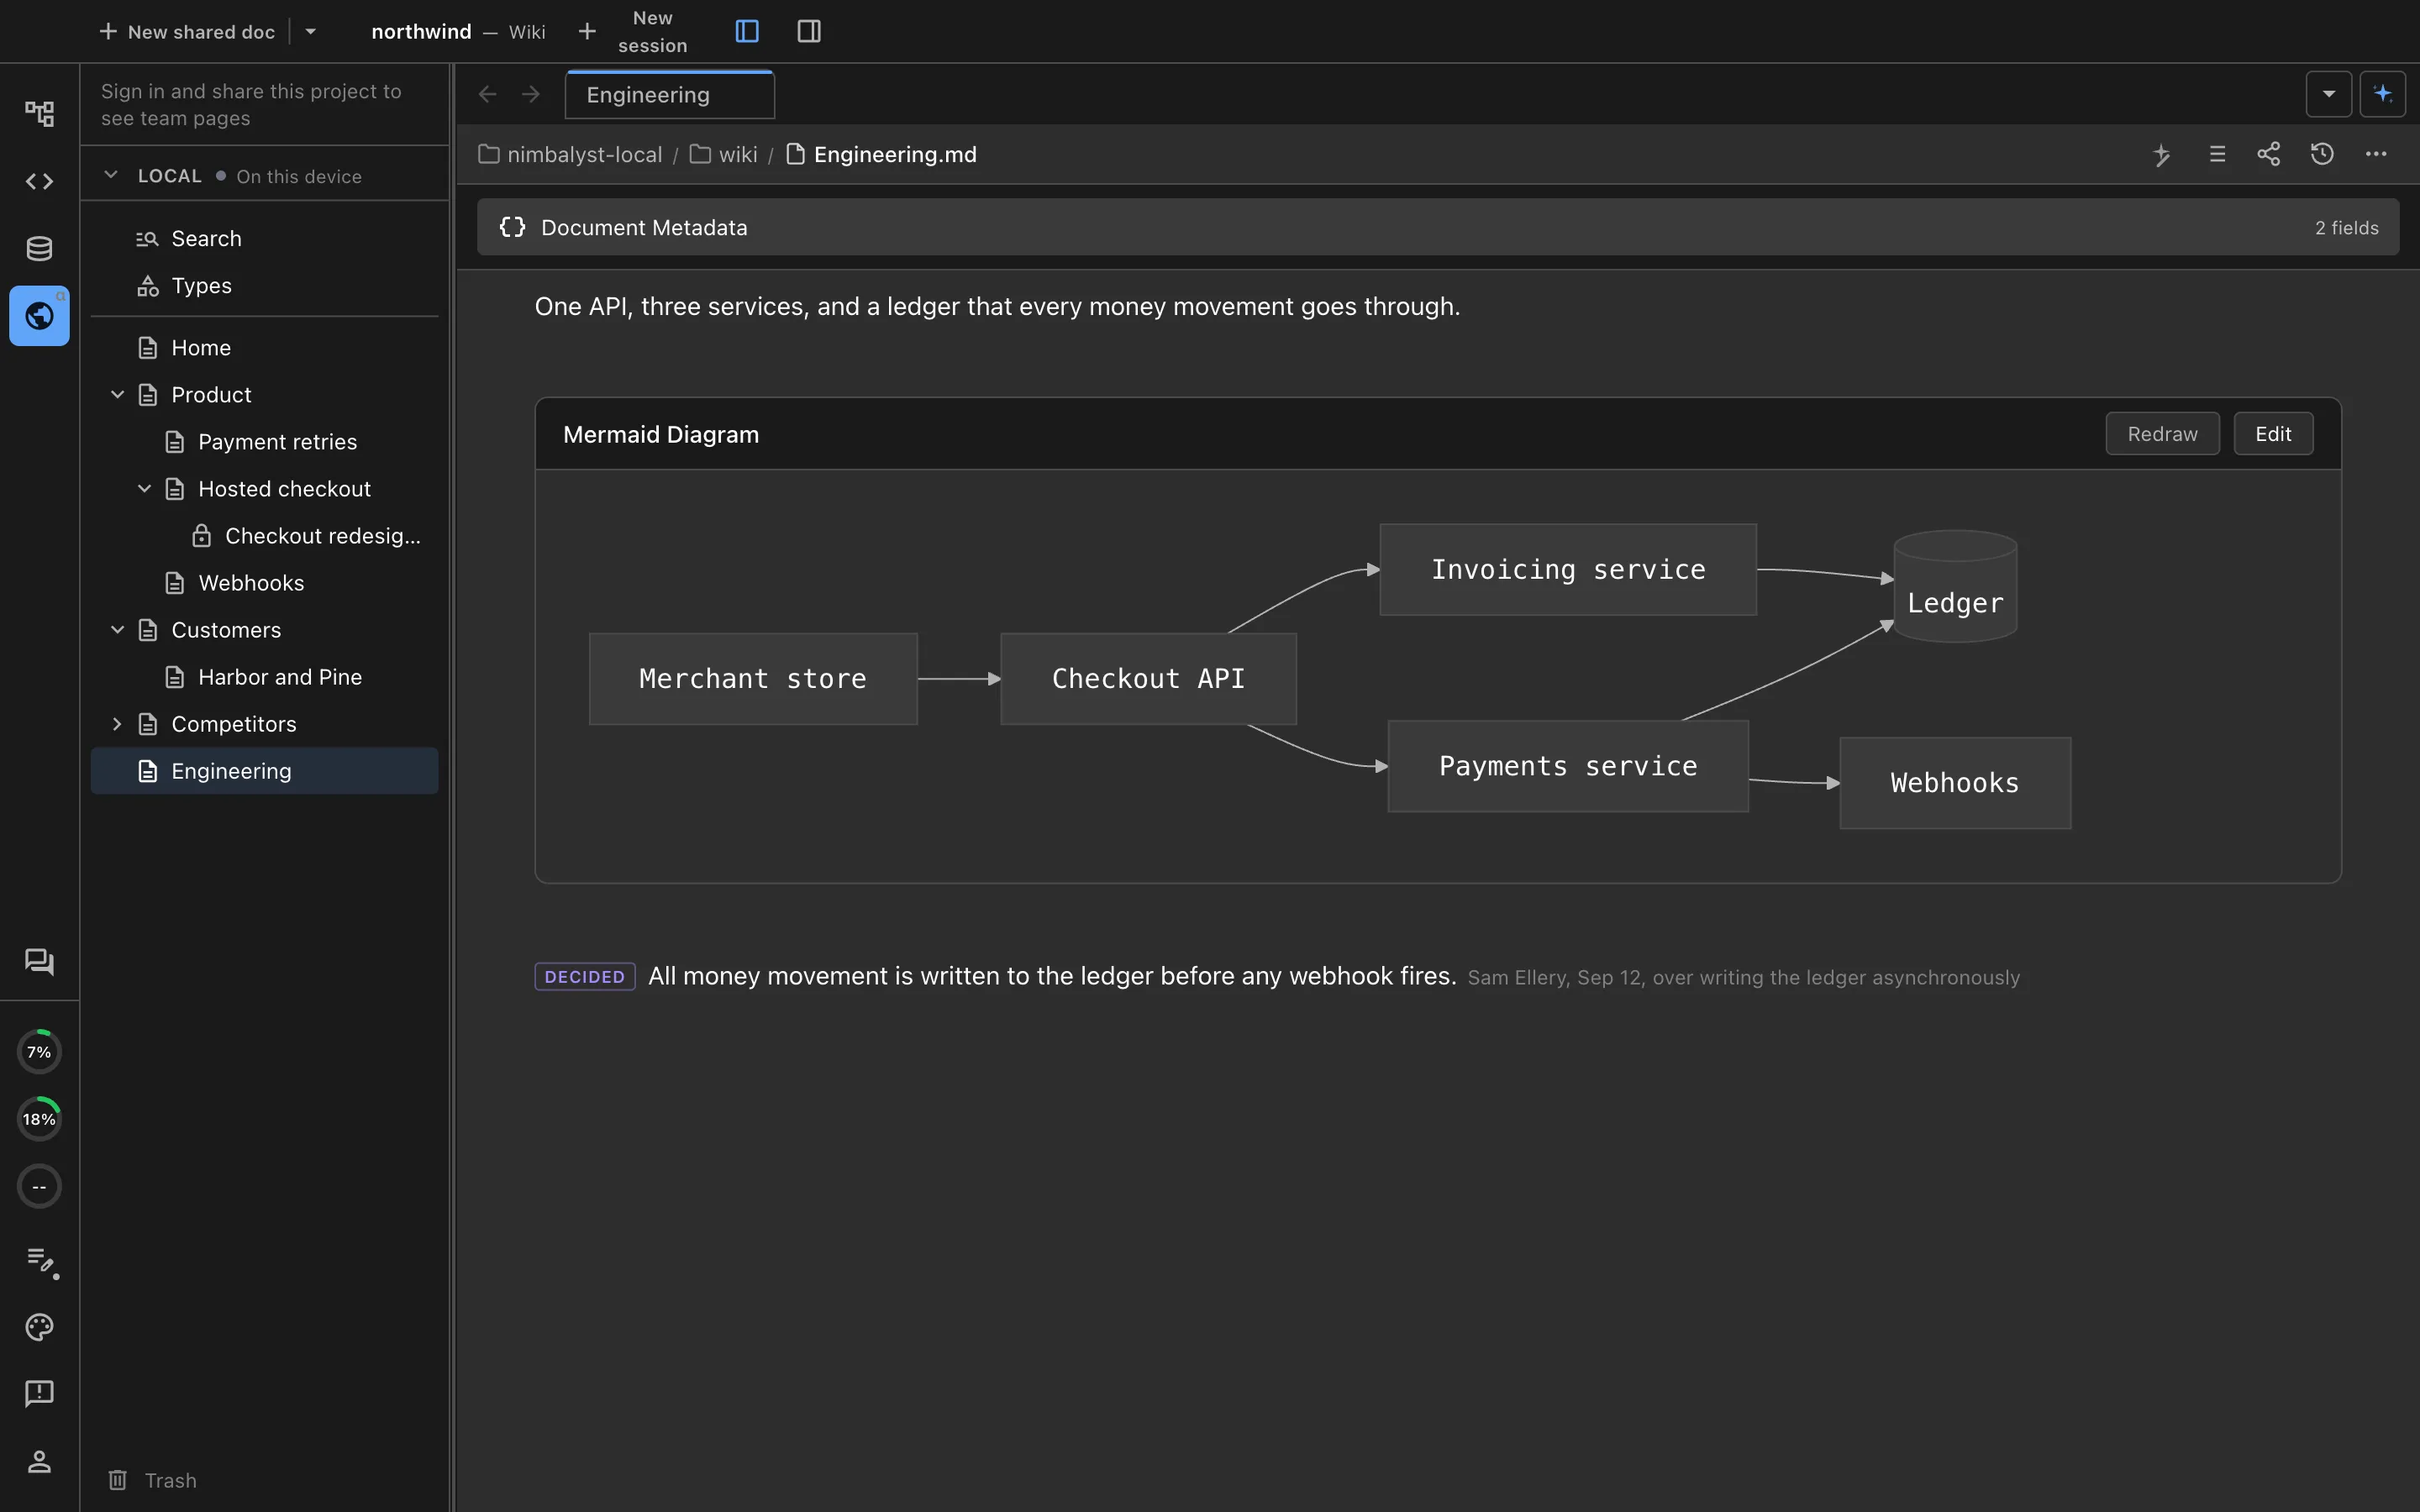Image resolution: width=2420 pixels, height=1512 pixels.
Task: Click the Redraw button
Action: [2162, 434]
